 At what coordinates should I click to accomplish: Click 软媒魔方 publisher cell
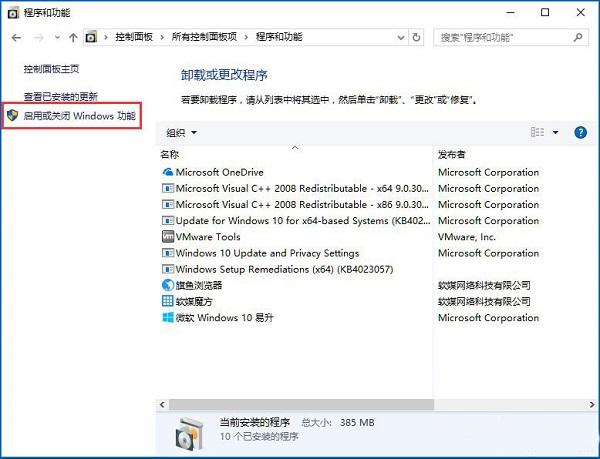[x=484, y=301]
